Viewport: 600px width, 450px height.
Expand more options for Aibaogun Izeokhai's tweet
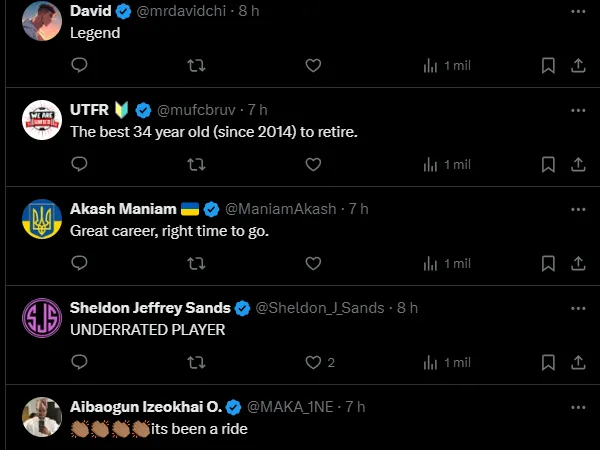[x=578, y=406]
